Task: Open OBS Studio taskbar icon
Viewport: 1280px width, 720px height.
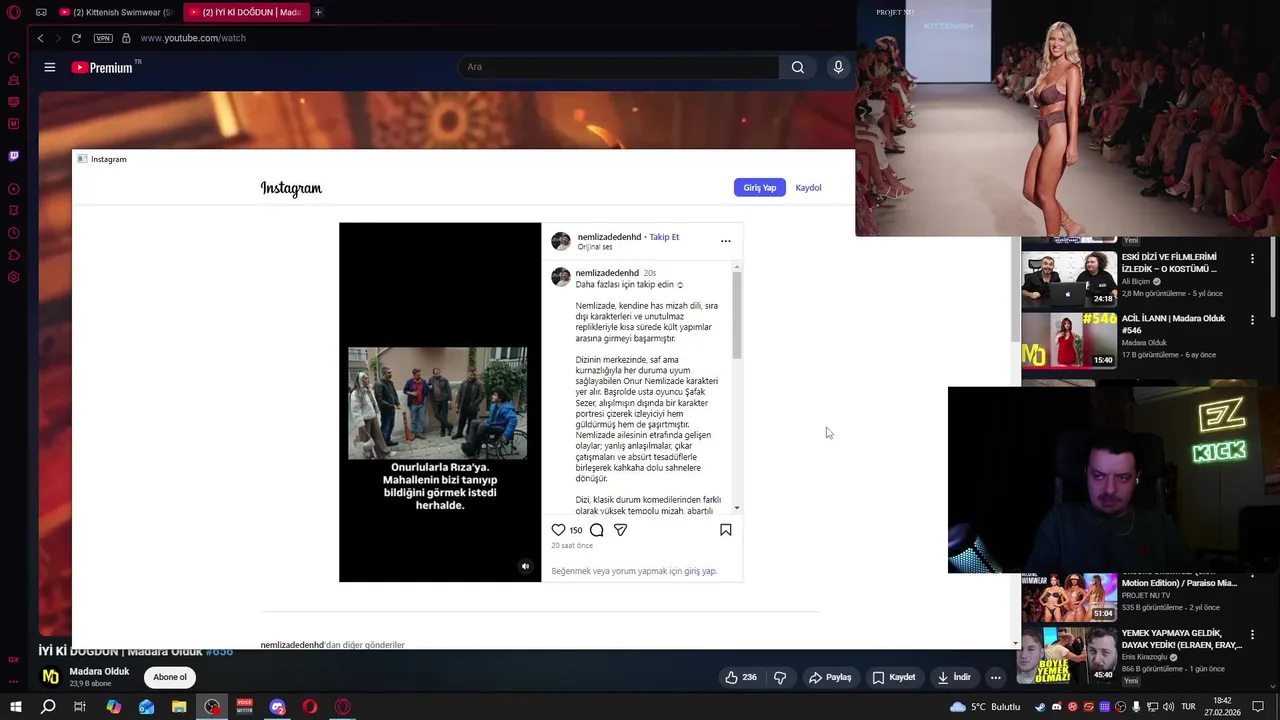Action: (212, 707)
